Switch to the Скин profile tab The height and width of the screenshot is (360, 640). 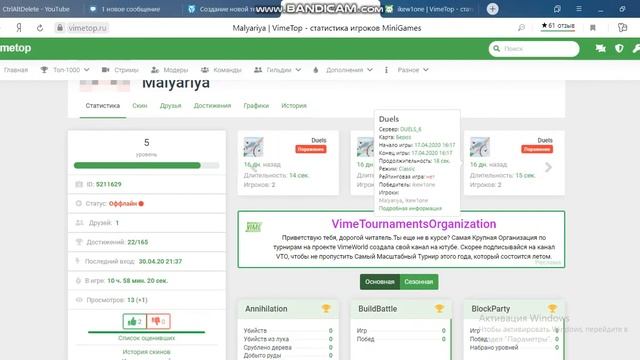click(140, 106)
